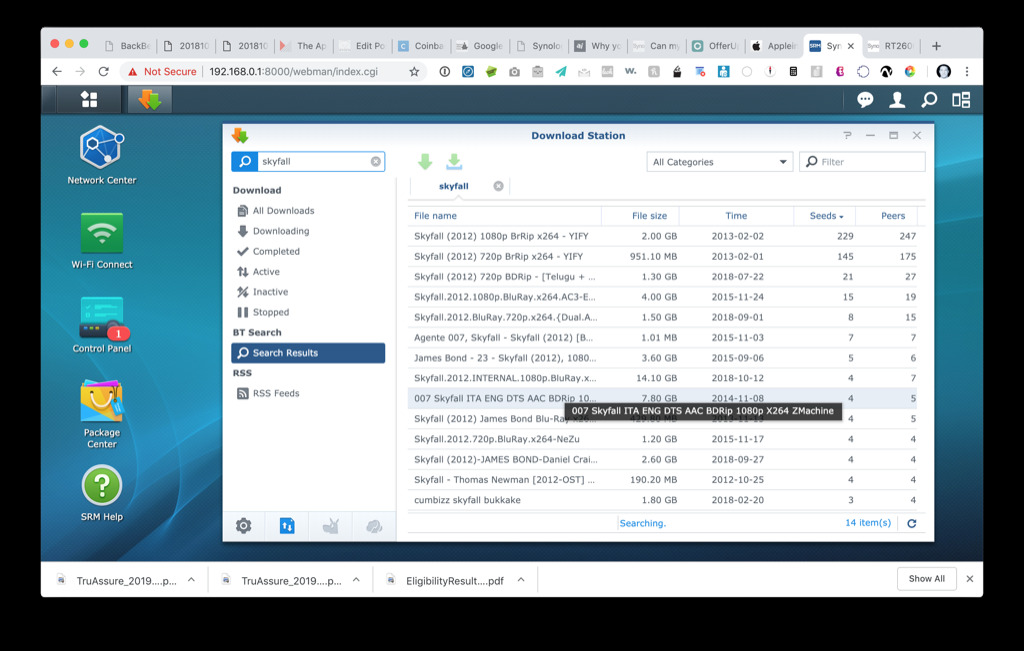Screen dimensions: 1024x651
Task: Sort by Peers column header
Action: pos(887,215)
